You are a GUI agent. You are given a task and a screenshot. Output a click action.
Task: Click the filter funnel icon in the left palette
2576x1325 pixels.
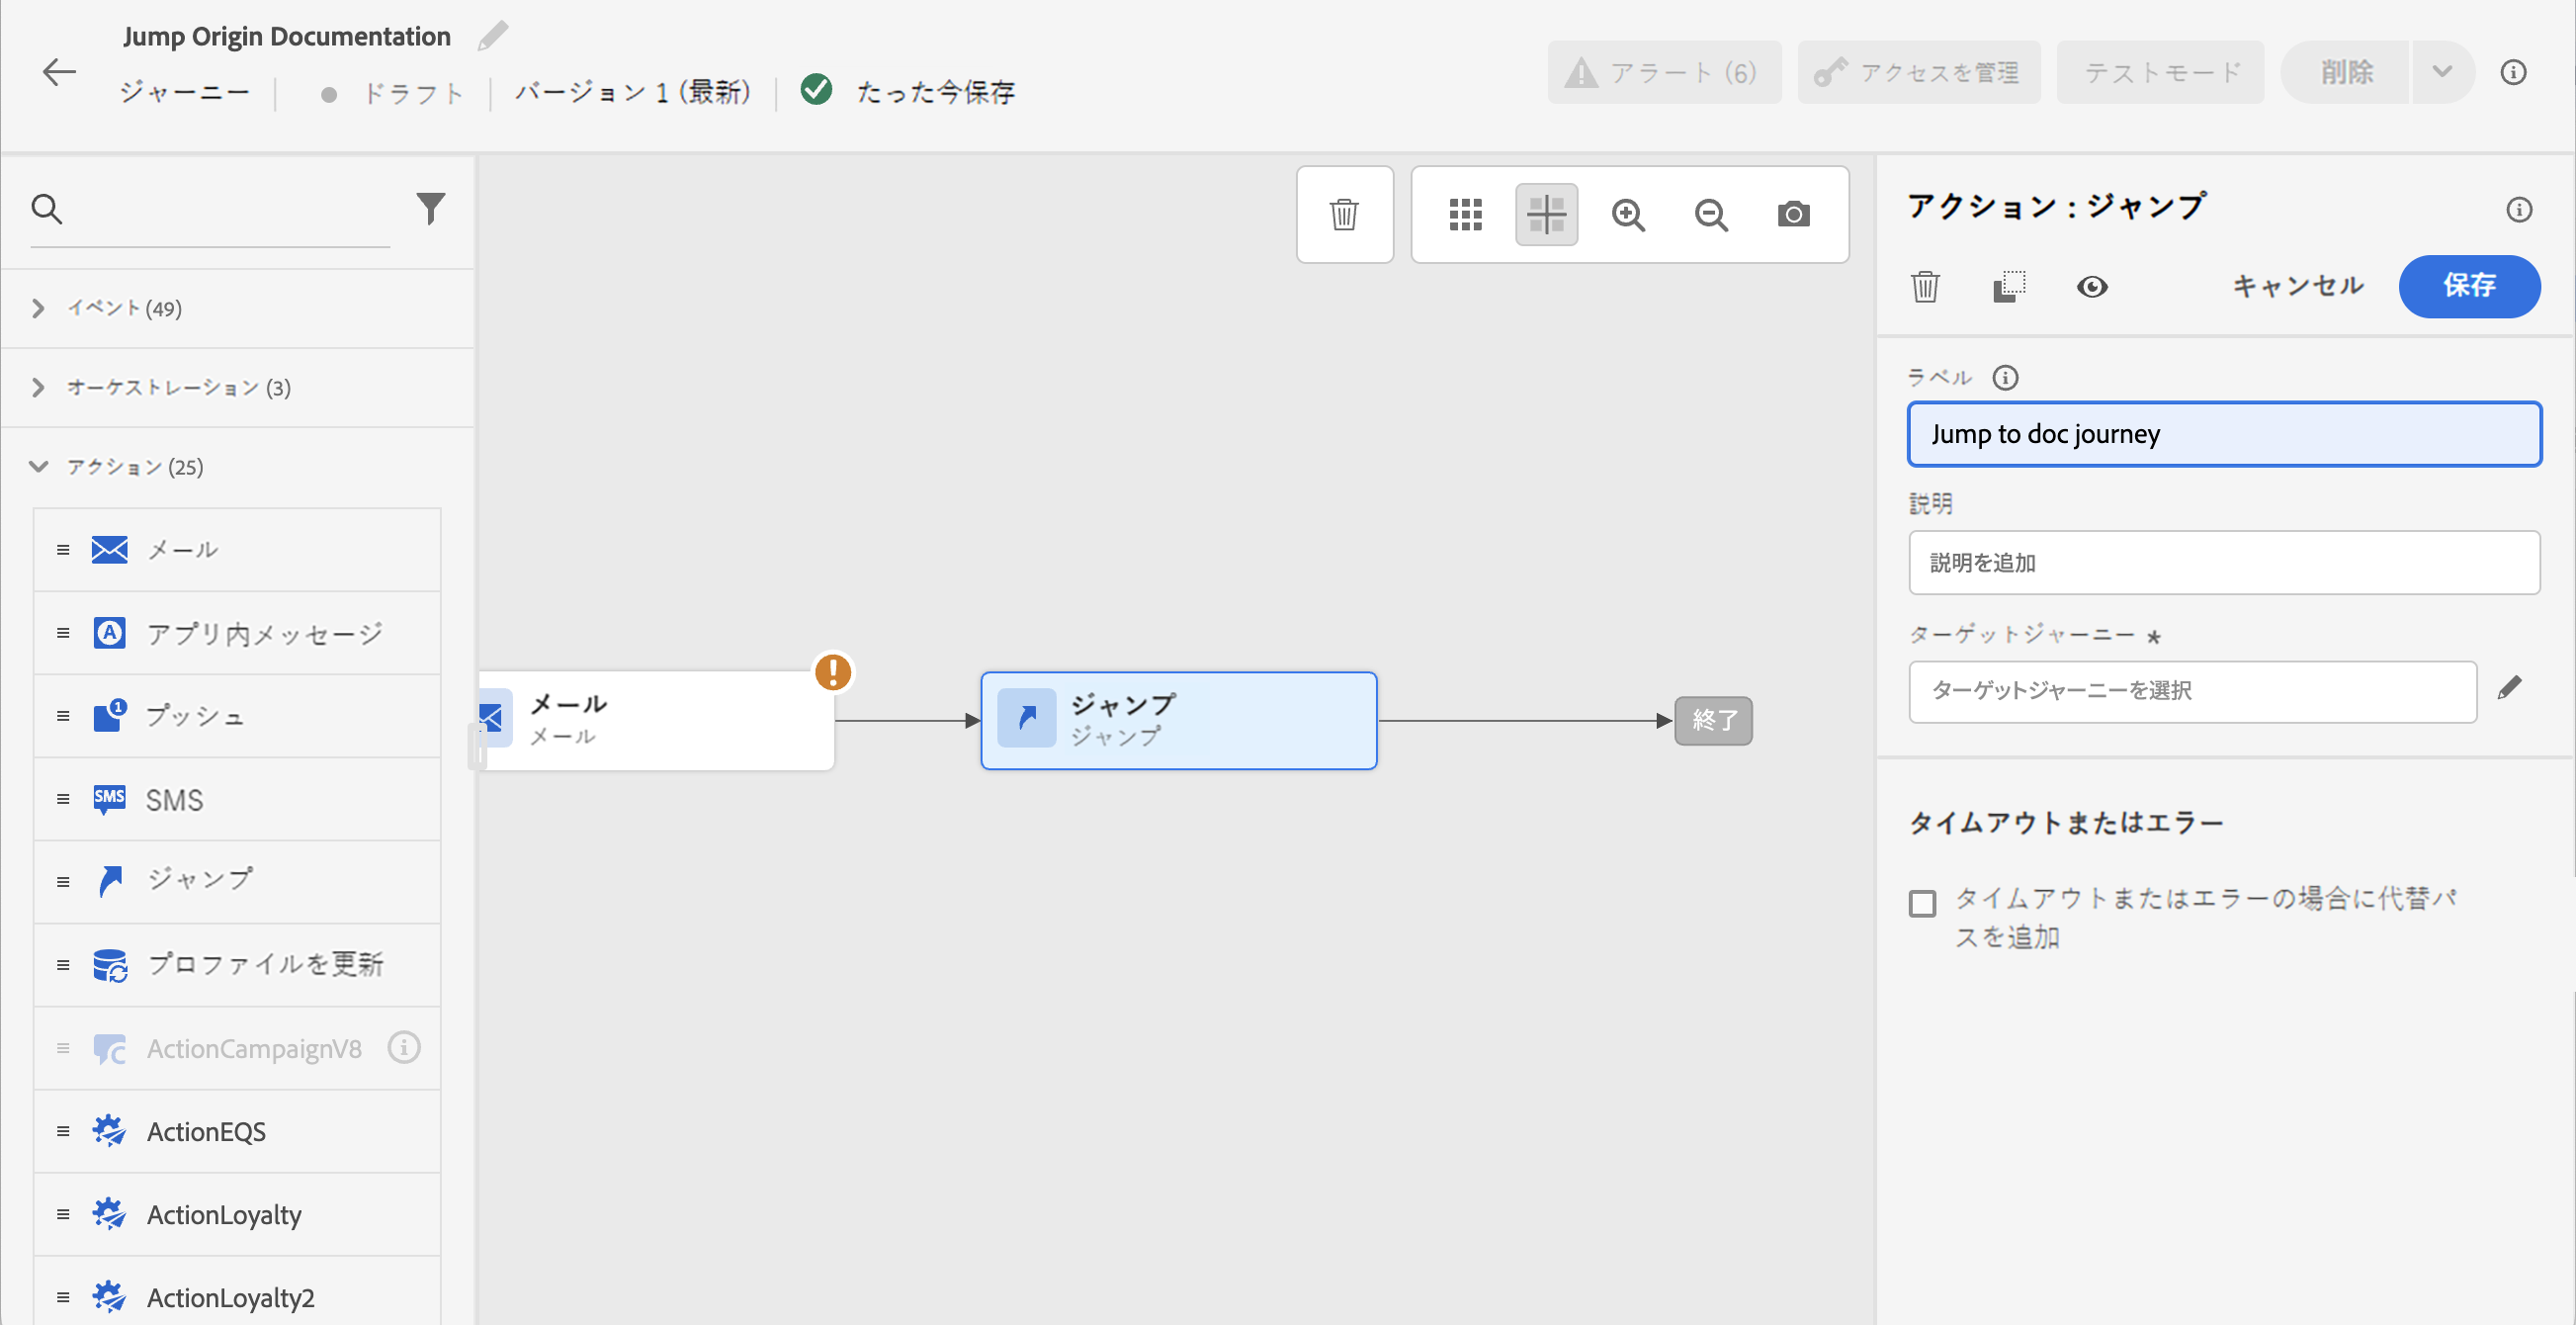click(430, 208)
